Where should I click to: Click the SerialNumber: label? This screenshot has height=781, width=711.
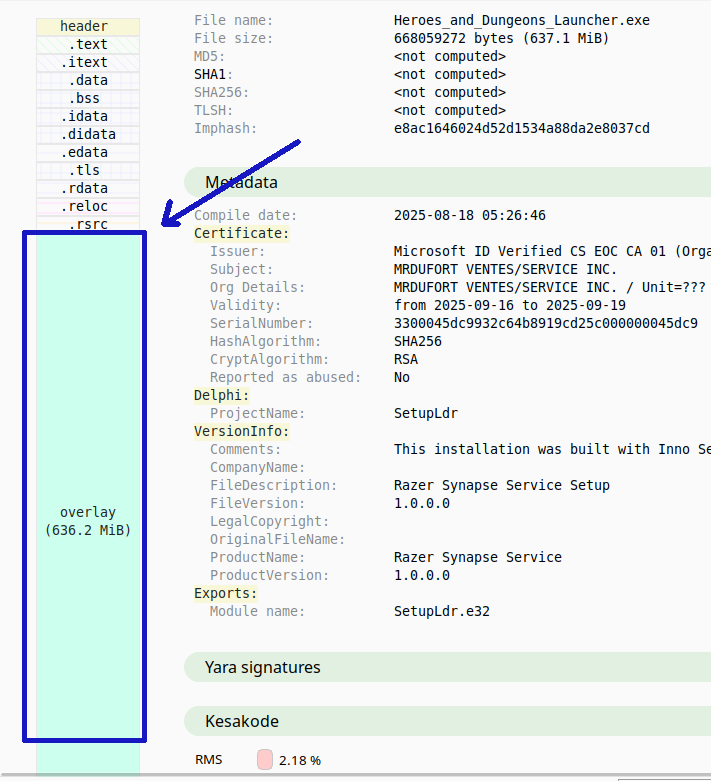[262, 323]
